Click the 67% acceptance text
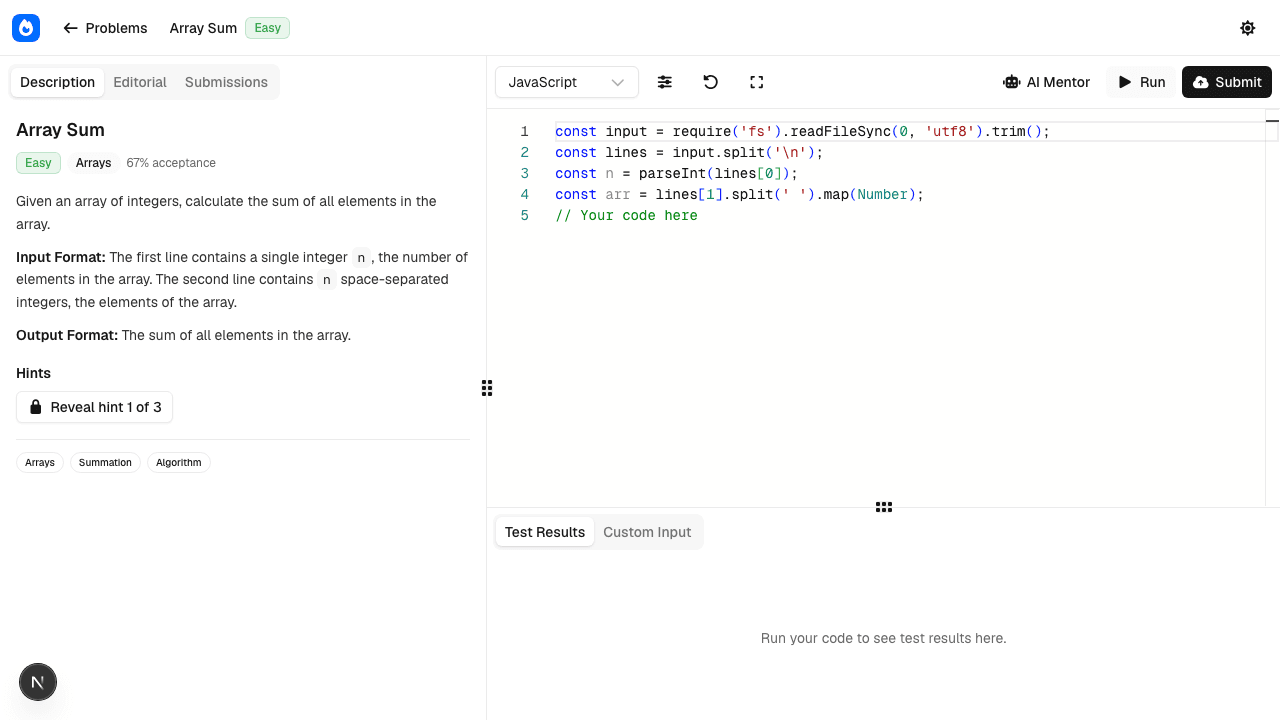The width and height of the screenshot is (1280, 720). tap(171, 163)
